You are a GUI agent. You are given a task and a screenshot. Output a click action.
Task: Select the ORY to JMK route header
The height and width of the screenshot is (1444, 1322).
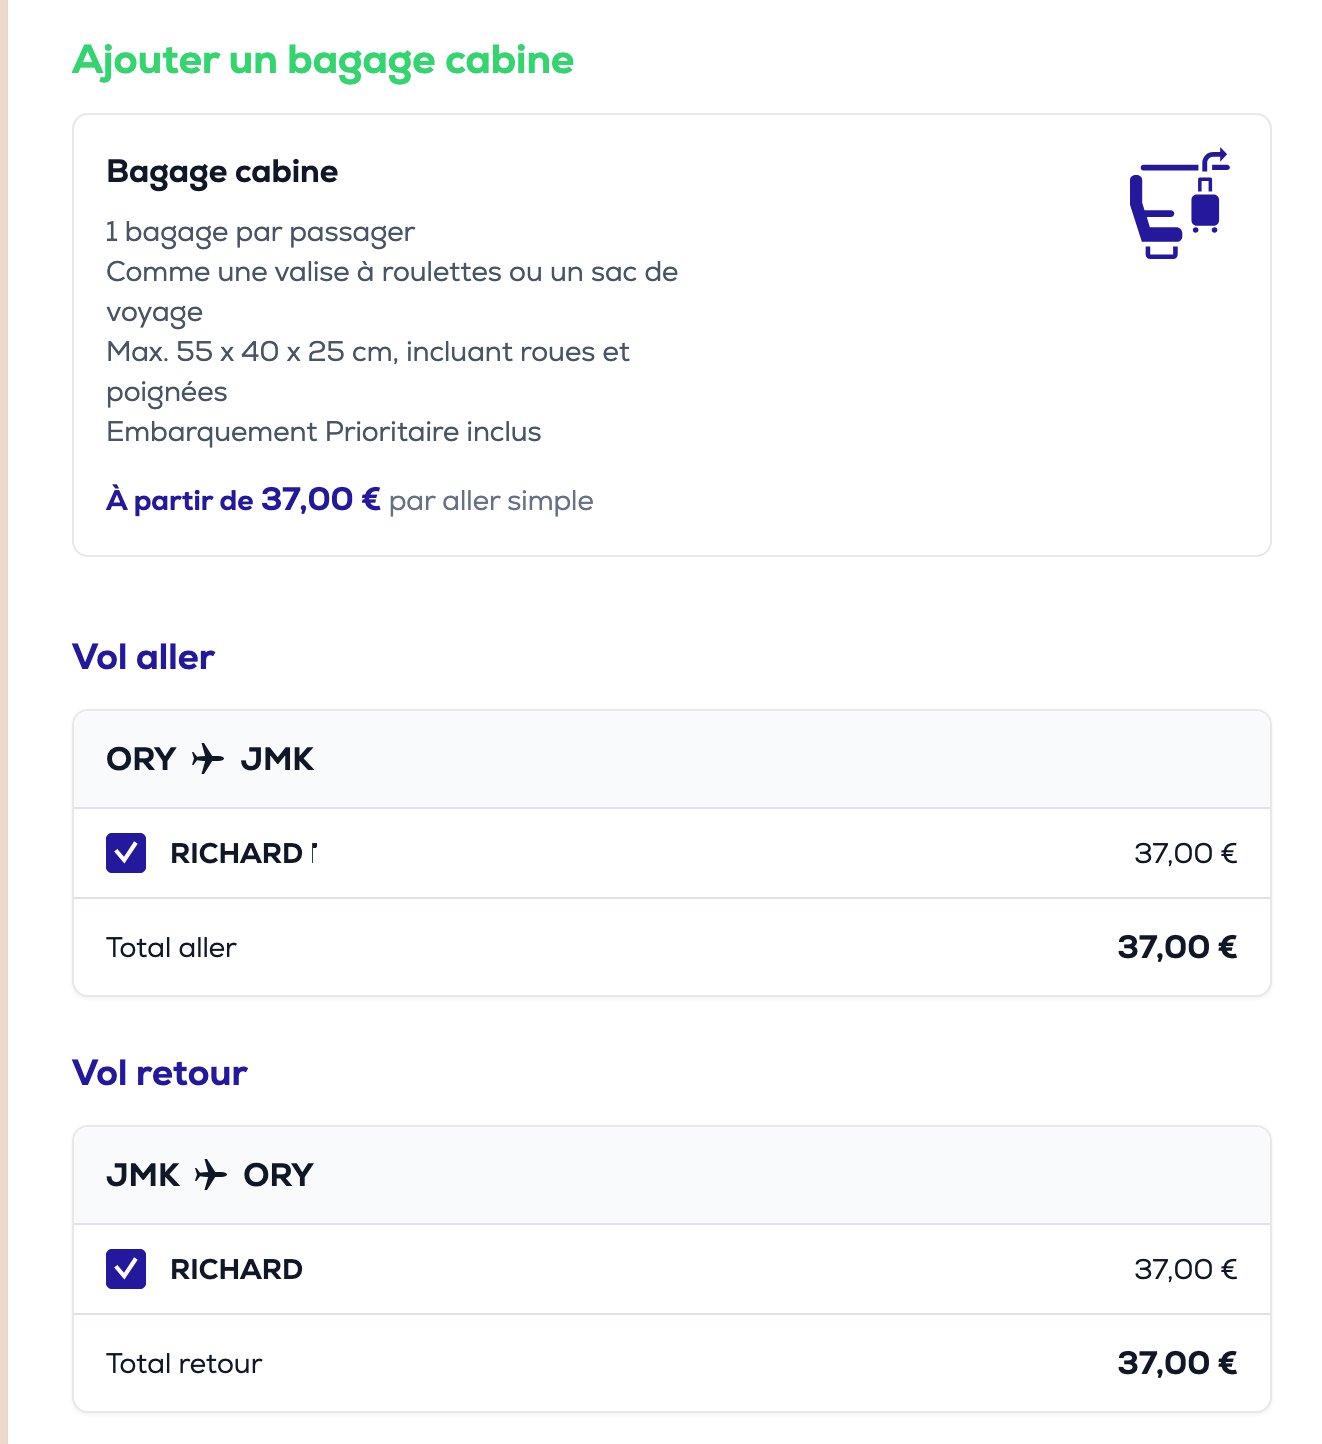coord(672,760)
